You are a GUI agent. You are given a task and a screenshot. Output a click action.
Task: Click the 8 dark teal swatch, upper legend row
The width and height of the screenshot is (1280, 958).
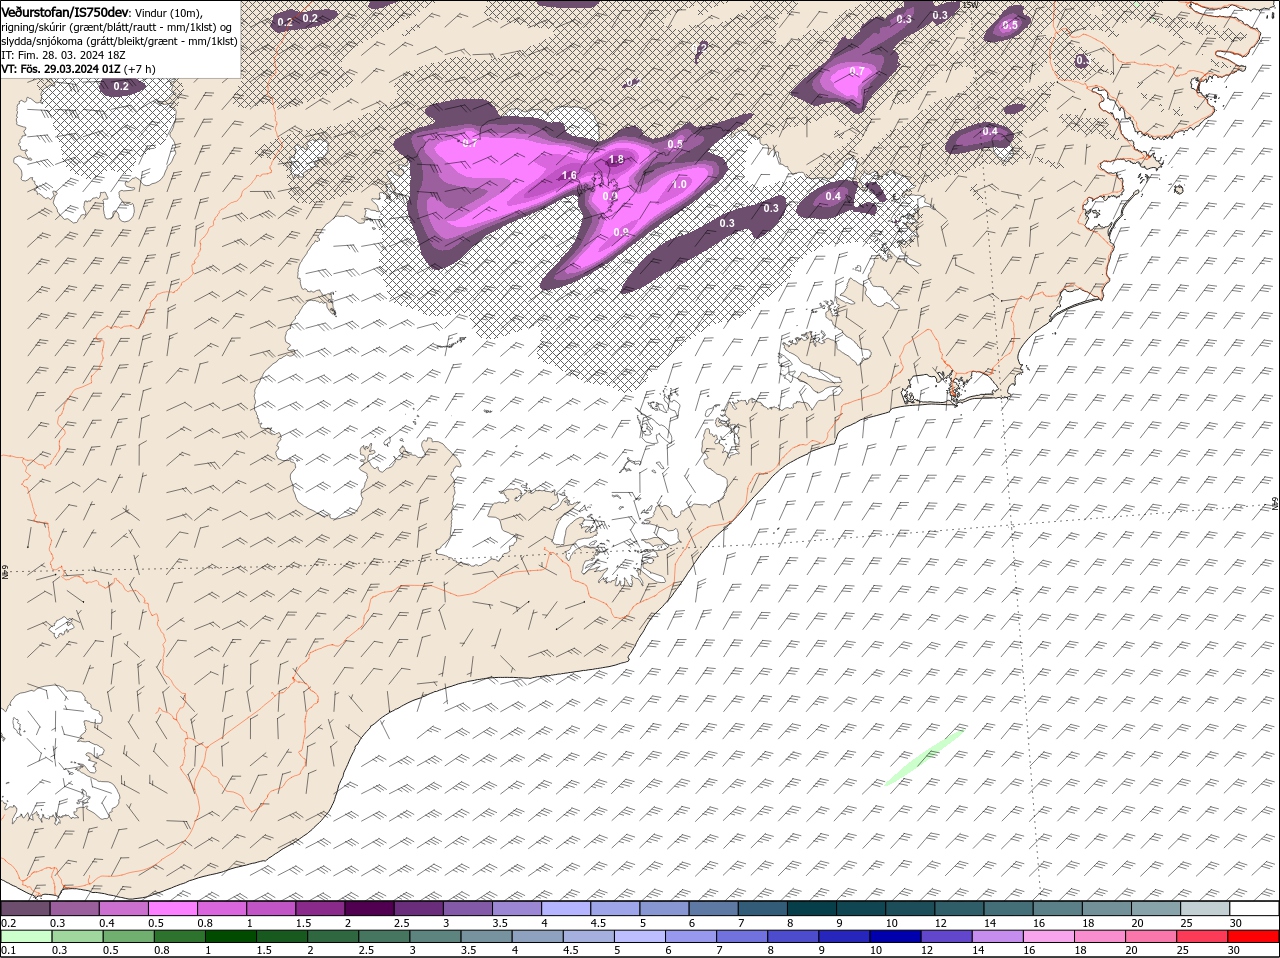click(x=811, y=909)
